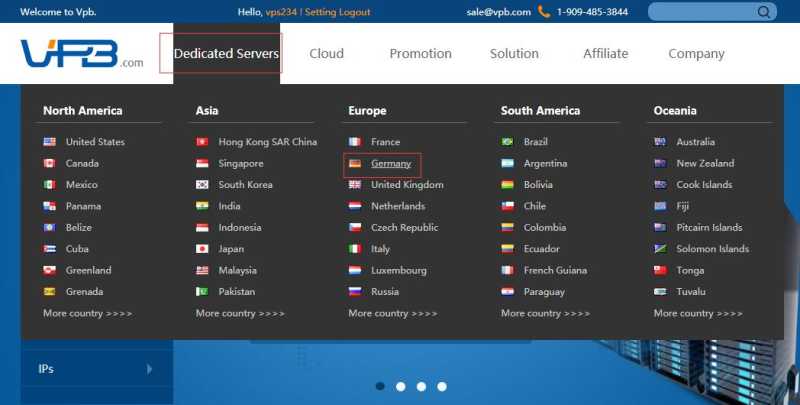The image size is (800, 405).
Task: Click the Japan flag icon
Action: [x=202, y=249]
